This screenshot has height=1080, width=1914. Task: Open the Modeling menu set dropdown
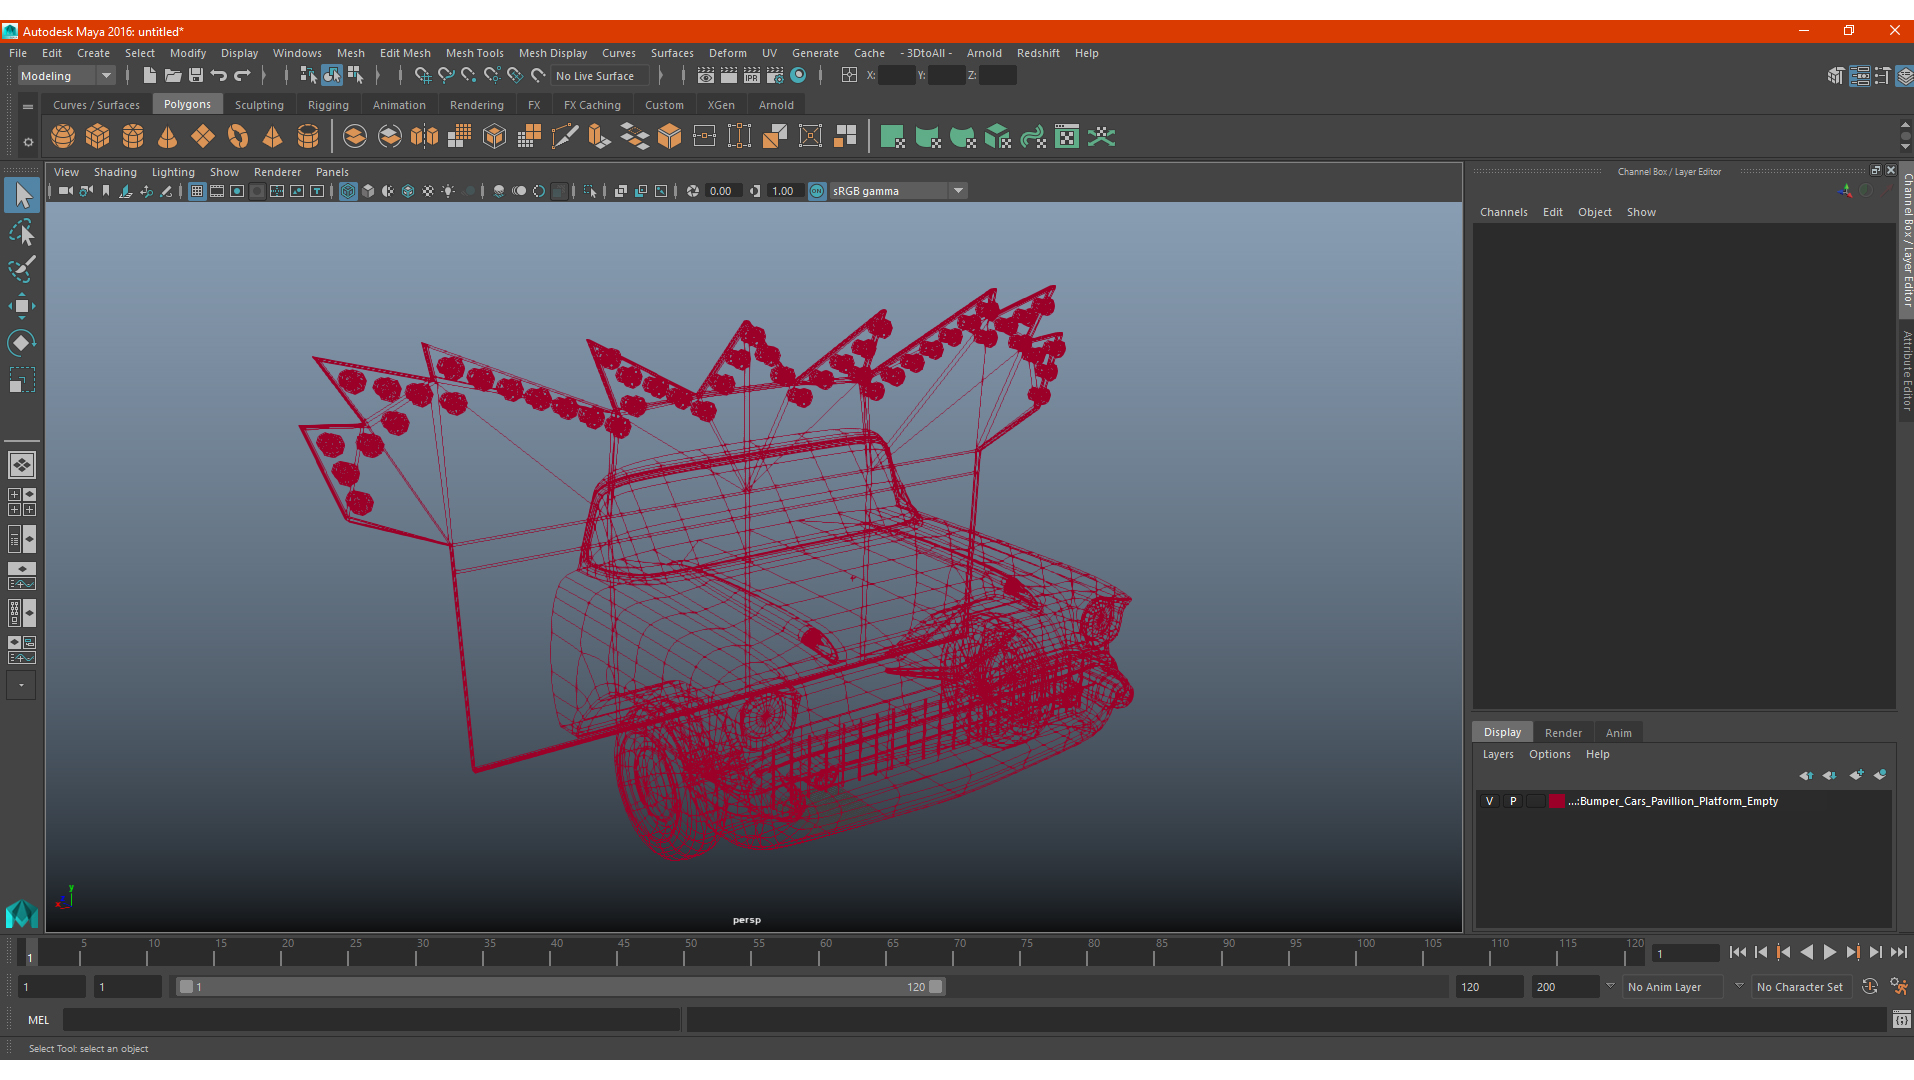click(67, 76)
